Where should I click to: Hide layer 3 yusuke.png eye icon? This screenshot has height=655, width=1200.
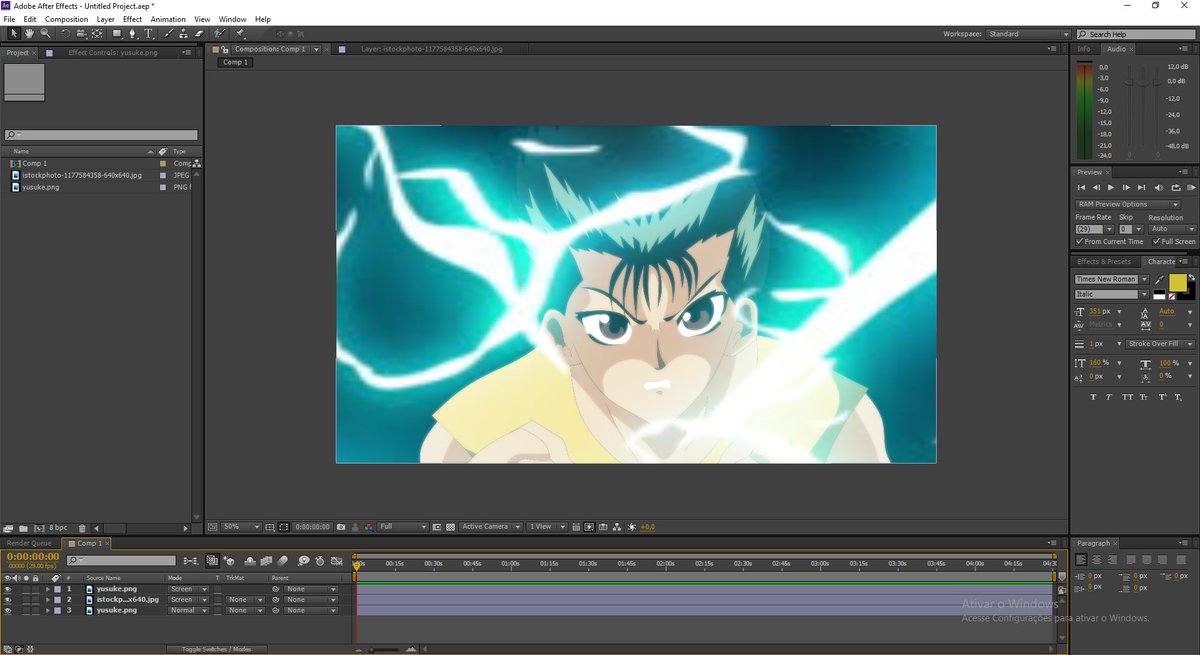8,610
